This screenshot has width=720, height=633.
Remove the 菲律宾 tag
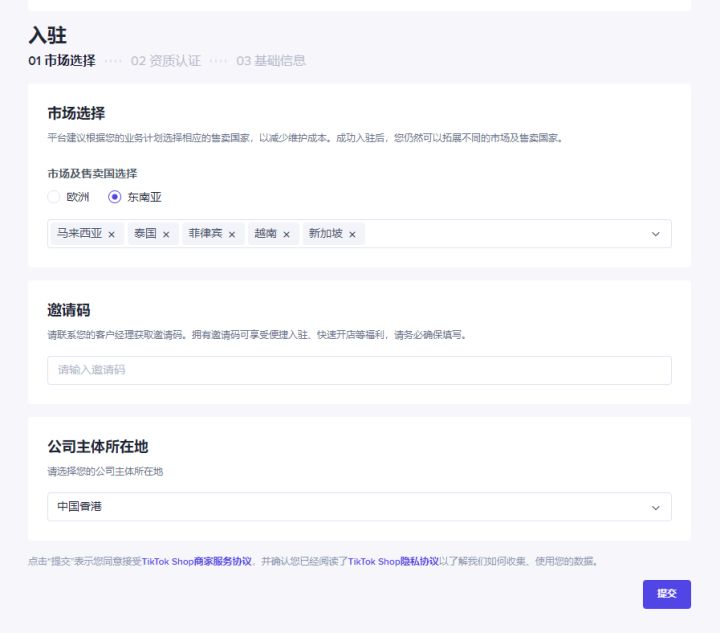click(x=232, y=235)
